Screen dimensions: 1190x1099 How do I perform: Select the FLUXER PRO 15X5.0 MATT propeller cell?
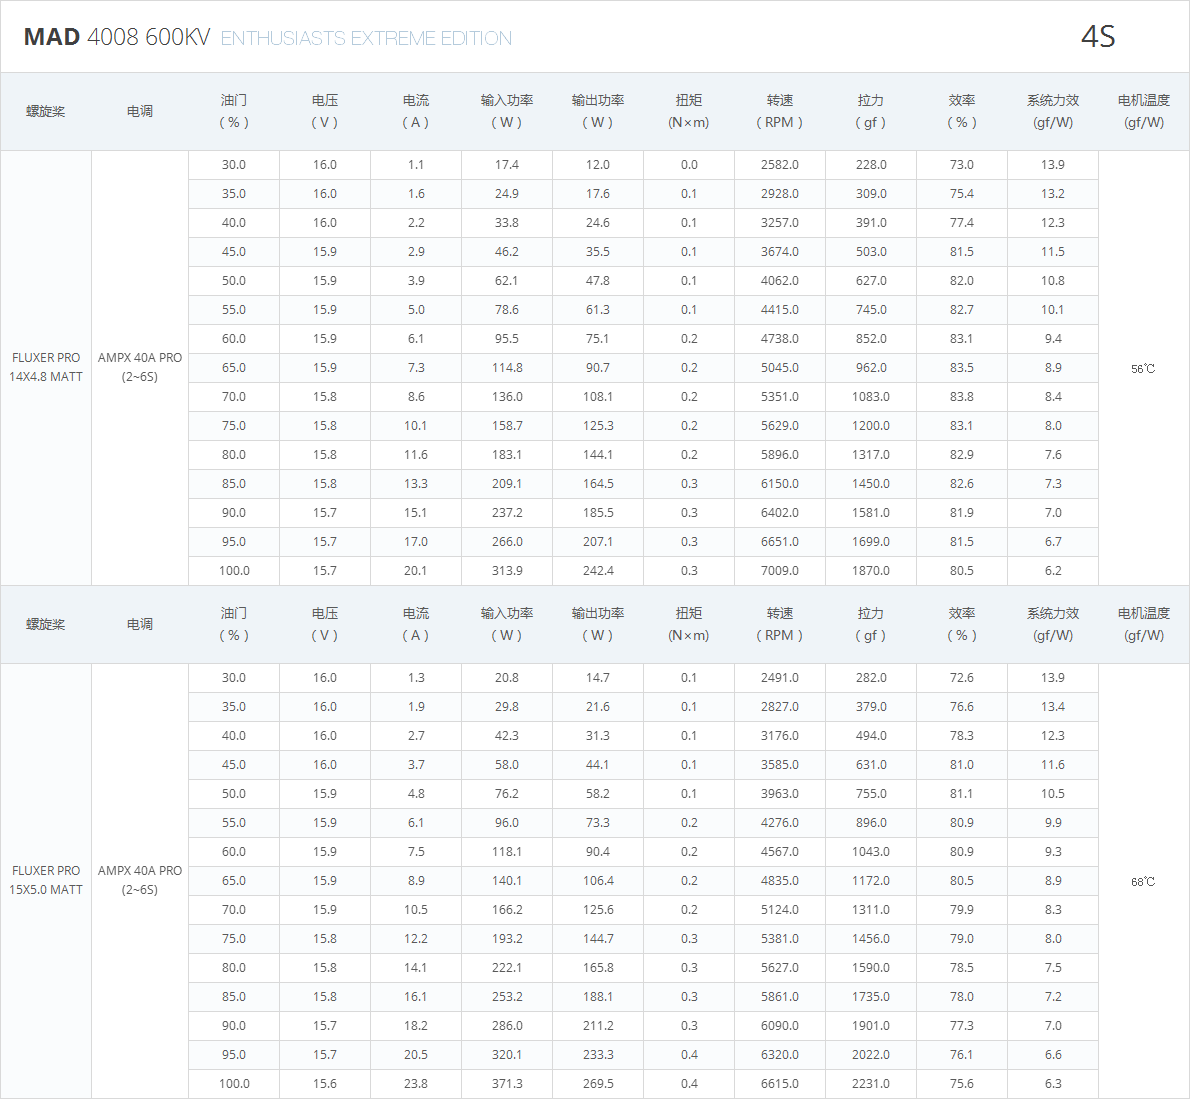click(x=46, y=880)
